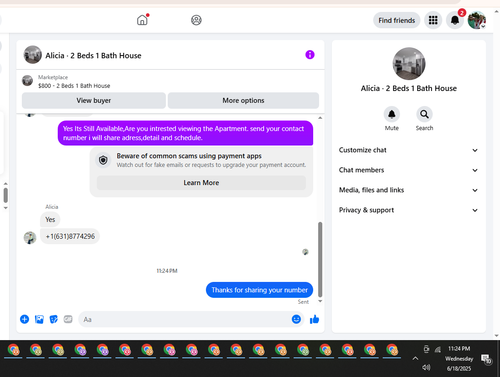Select the +1(631)8774296 message

[x=70, y=236]
